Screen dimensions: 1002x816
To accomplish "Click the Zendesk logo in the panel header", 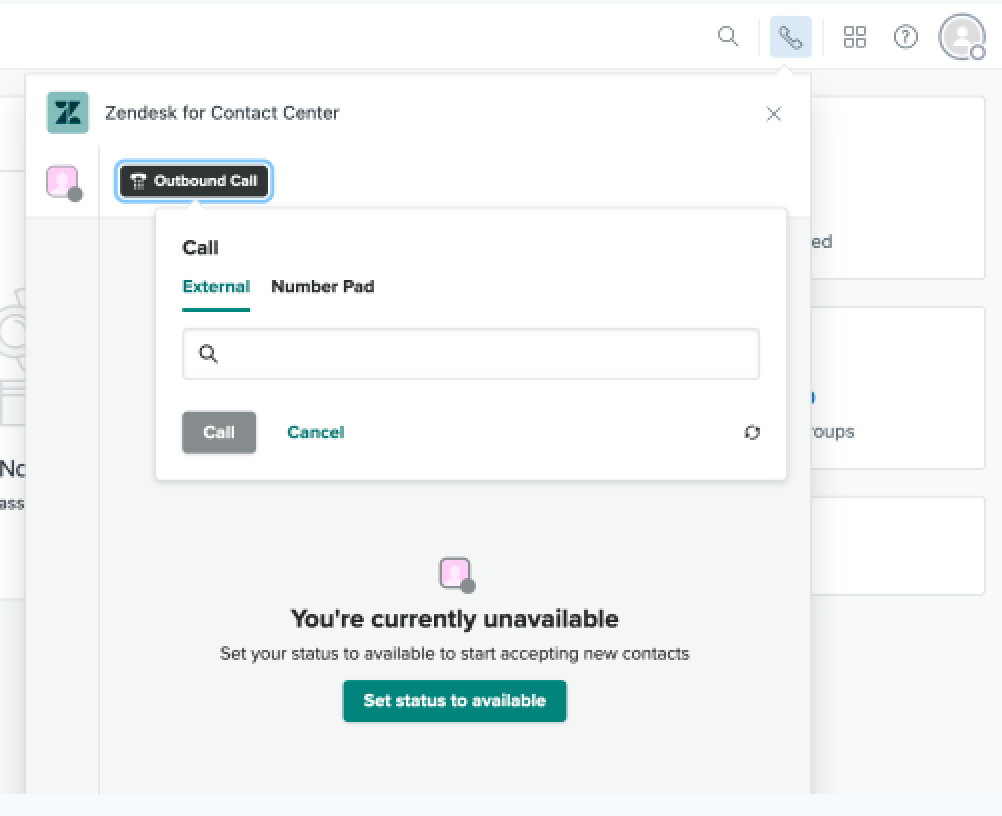I will click(68, 113).
